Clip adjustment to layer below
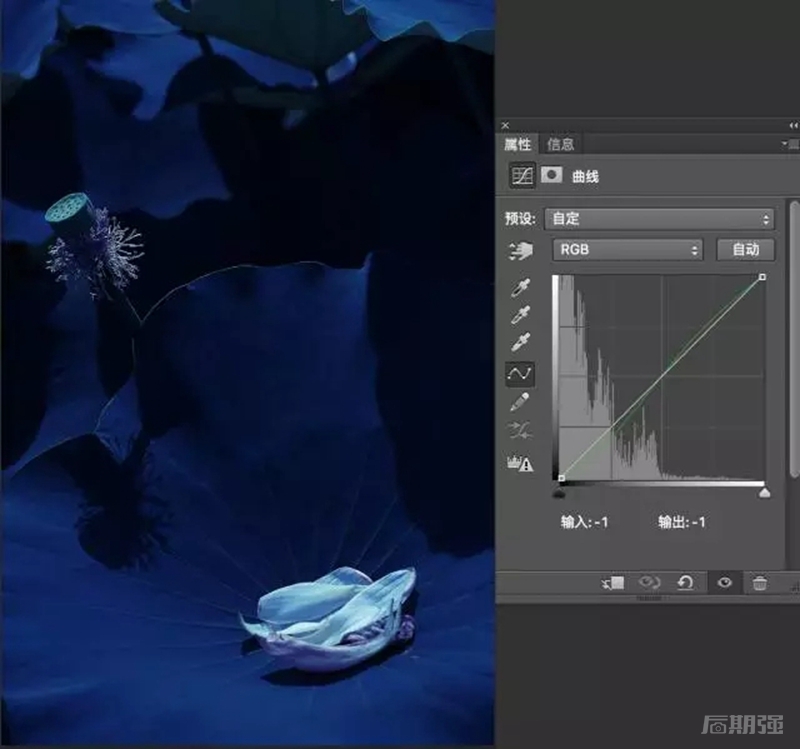The image size is (800, 749). (613, 583)
